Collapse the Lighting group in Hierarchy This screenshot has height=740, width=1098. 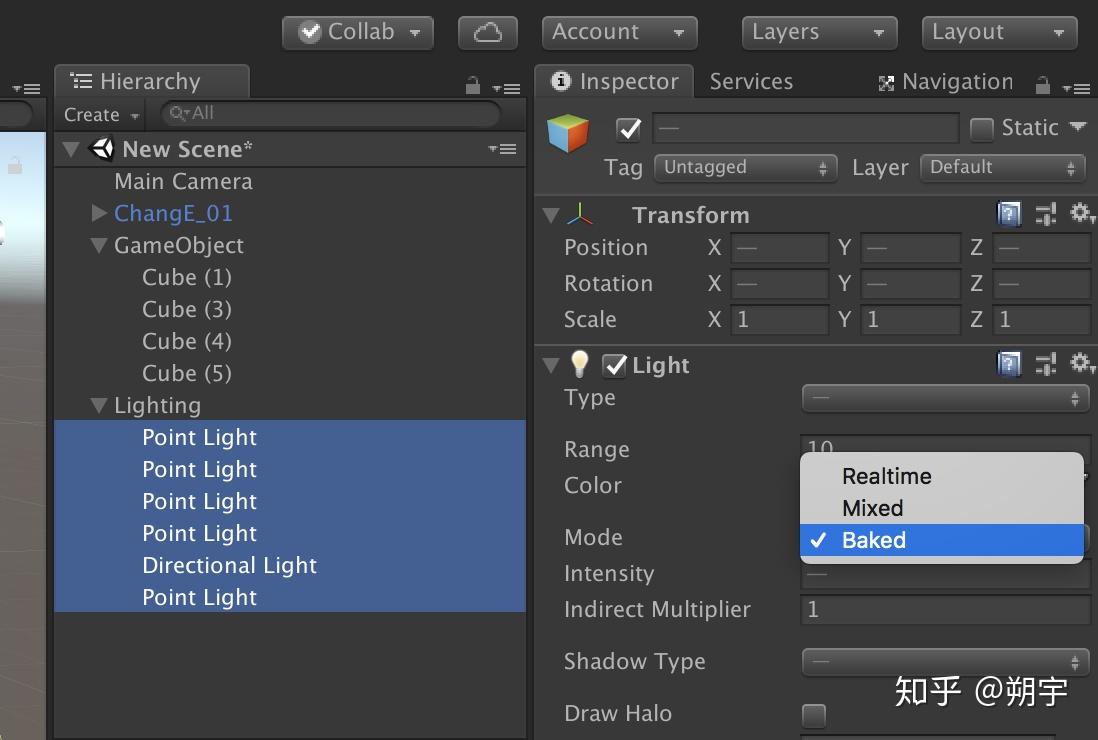click(x=98, y=405)
